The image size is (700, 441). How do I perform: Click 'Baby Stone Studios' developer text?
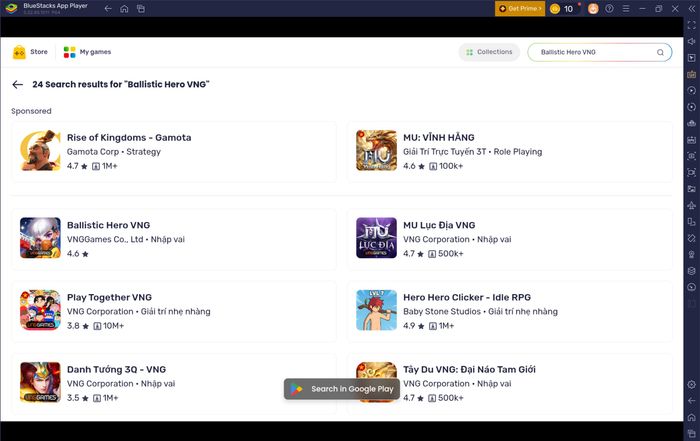click(x=442, y=312)
